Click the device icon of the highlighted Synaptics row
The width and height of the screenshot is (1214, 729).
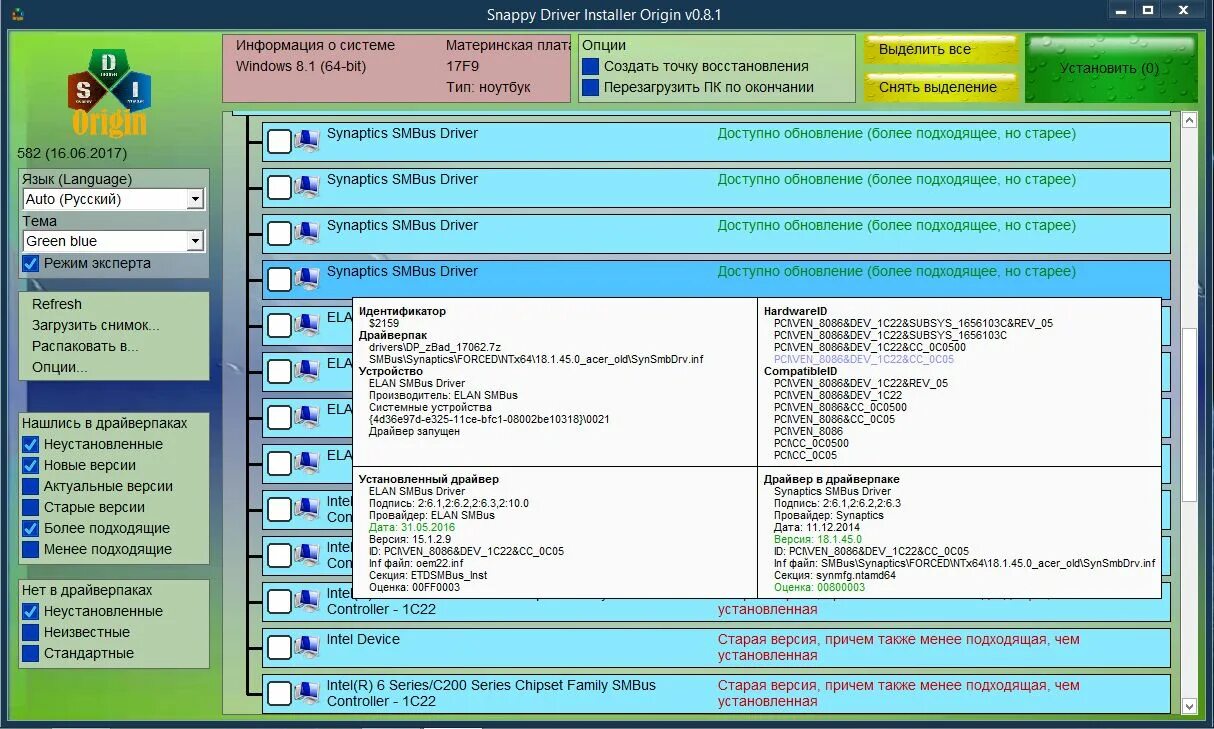(306, 279)
